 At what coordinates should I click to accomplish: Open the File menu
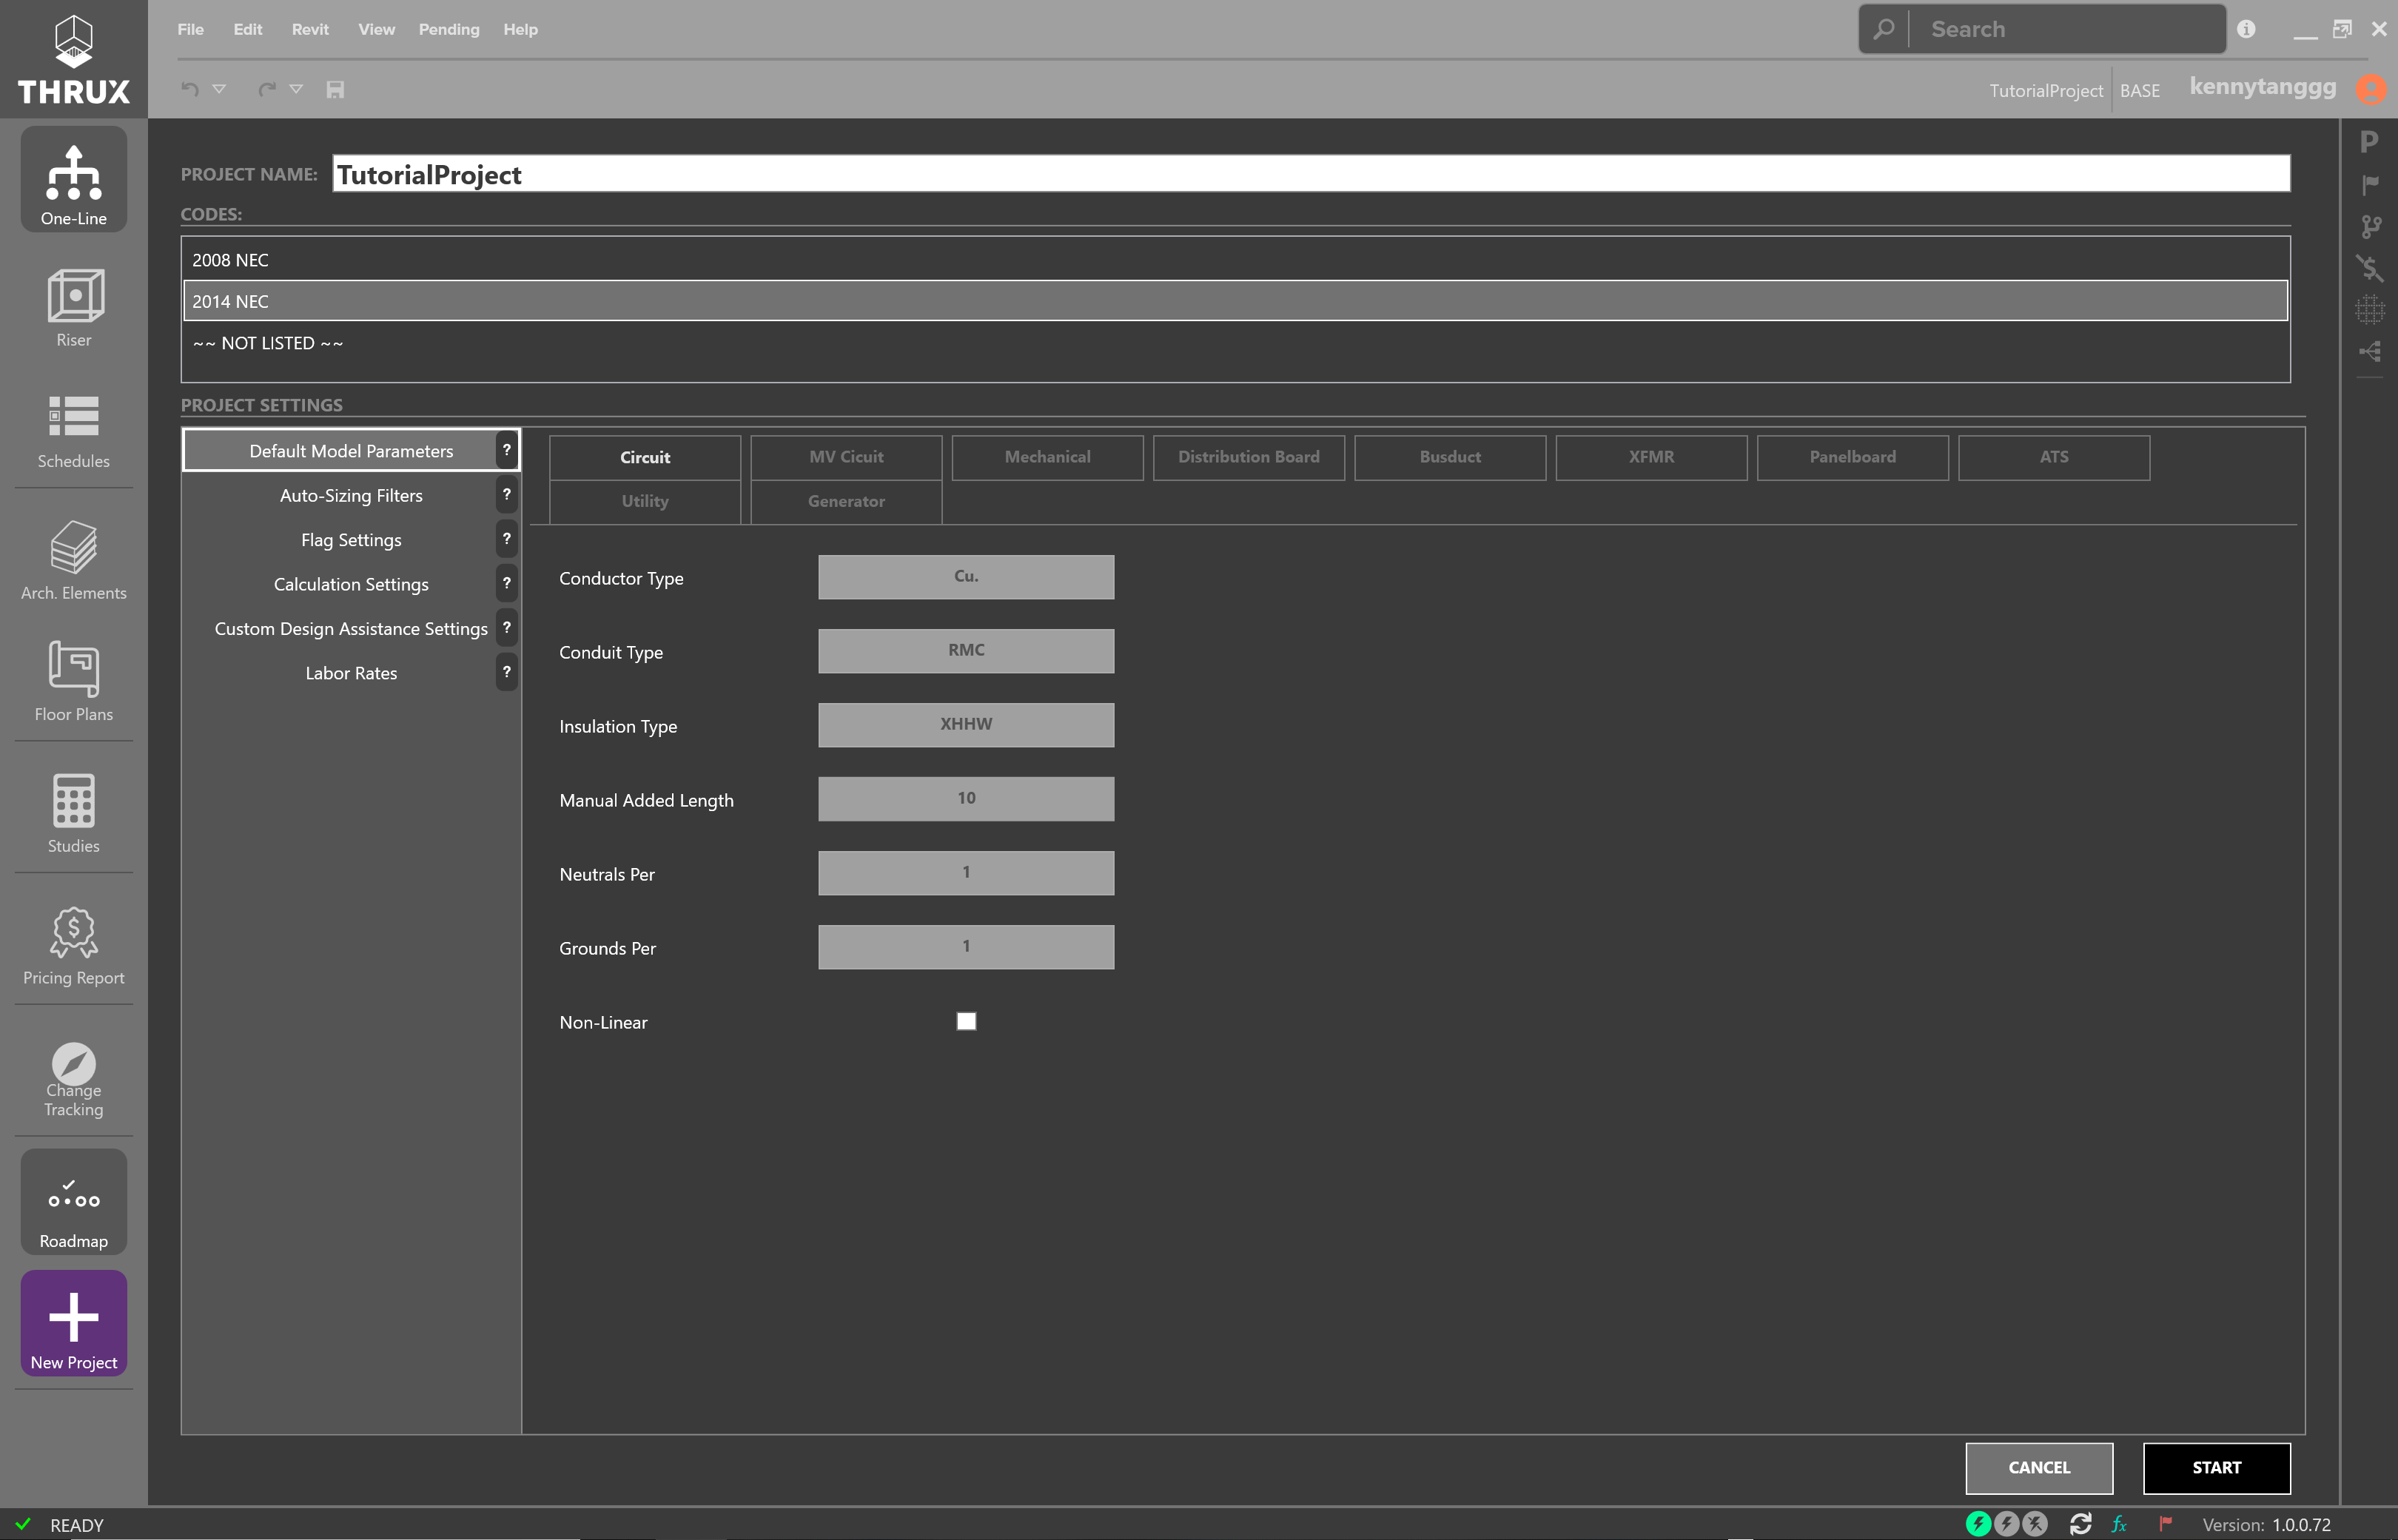click(x=190, y=29)
